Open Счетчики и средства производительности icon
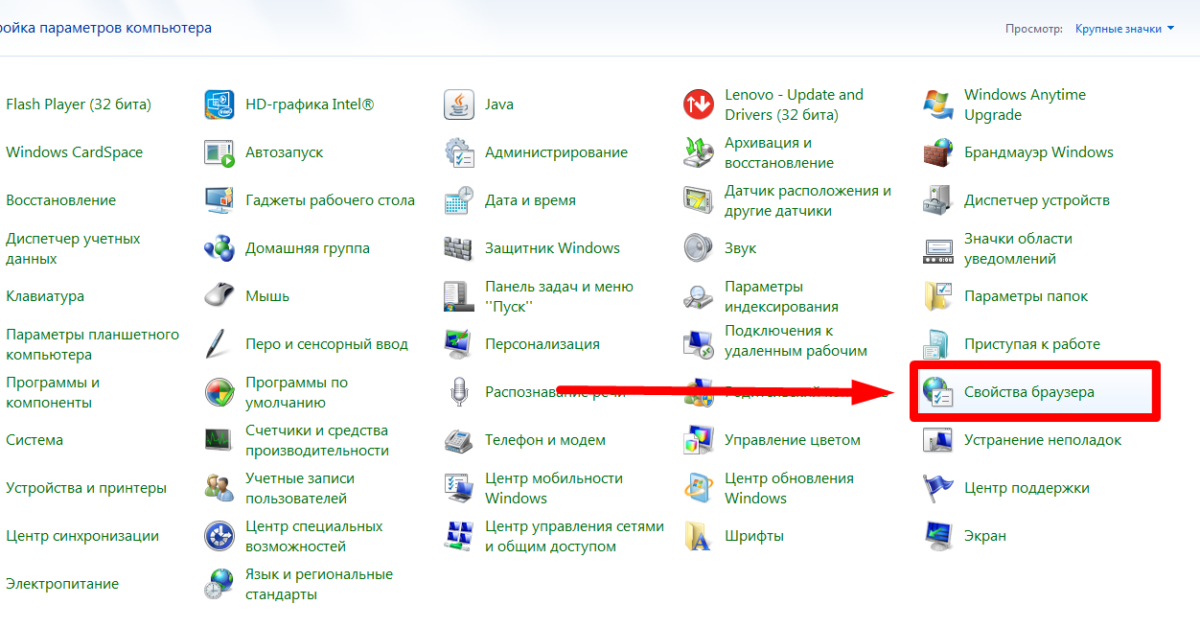Viewport: 1200px width, 628px height. [x=219, y=440]
